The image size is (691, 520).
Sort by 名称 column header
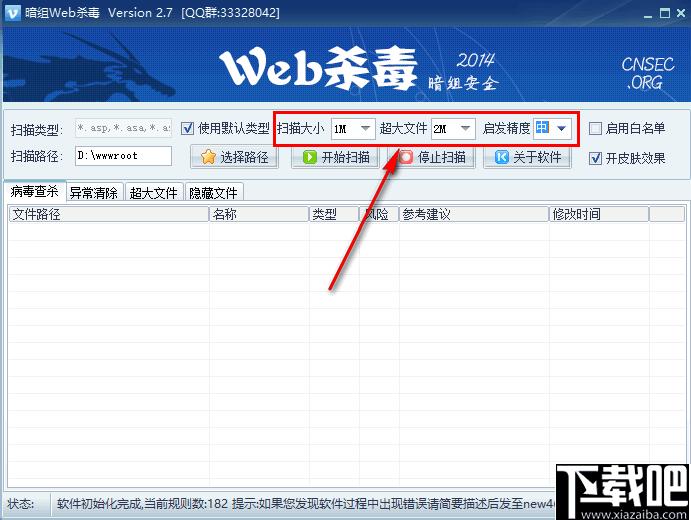coord(259,214)
